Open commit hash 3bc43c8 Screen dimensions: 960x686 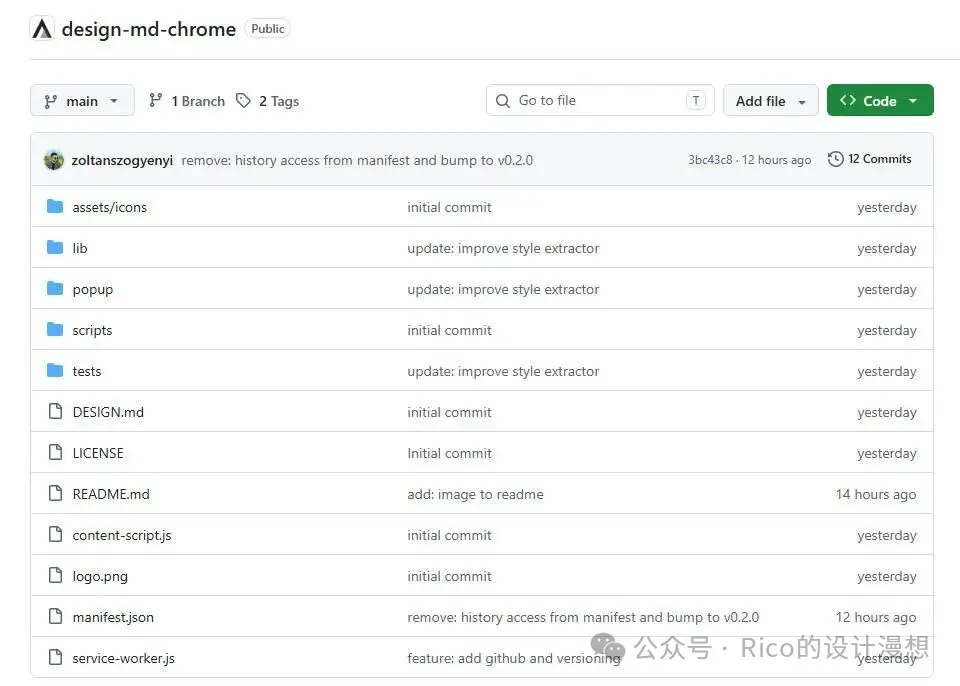click(x=710, y=160)
